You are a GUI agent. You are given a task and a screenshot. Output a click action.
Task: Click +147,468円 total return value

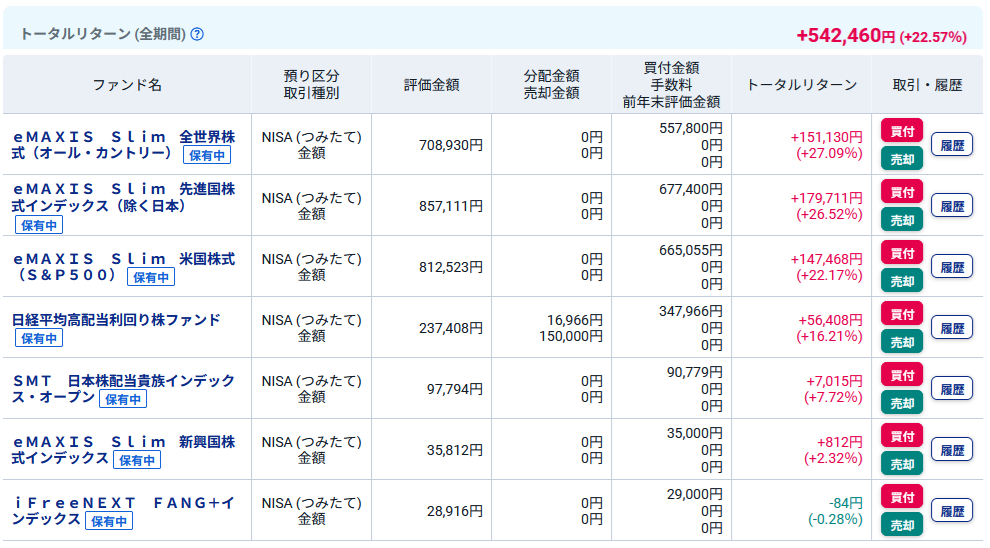tap(826, 259)
